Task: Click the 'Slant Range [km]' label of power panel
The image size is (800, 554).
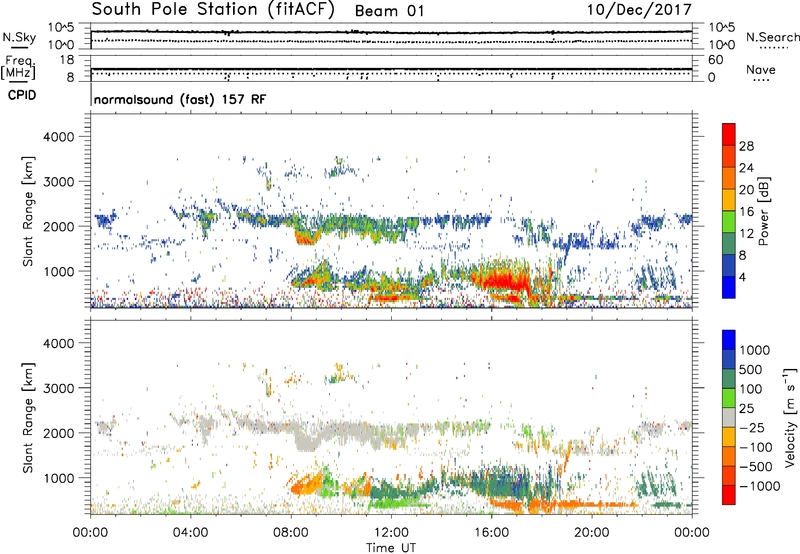Action: click(28, 211)
